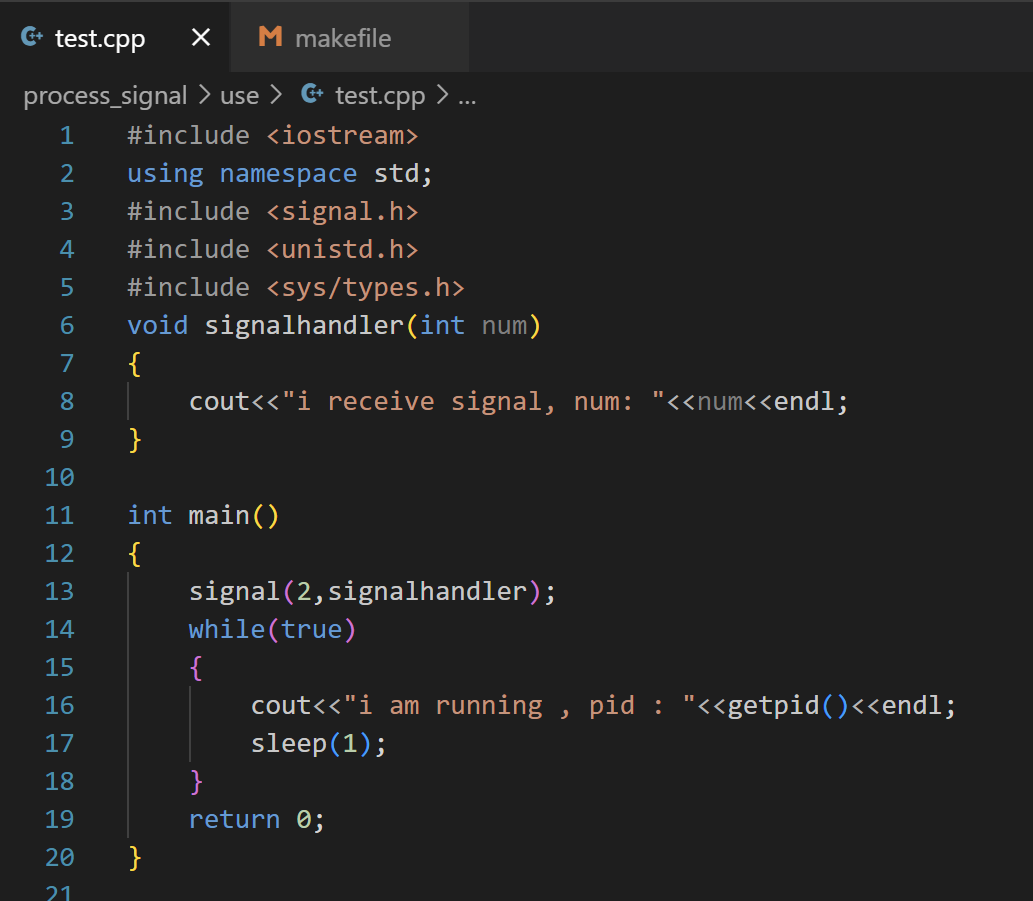Click the C++ file icon in test.cpp tab
This screenshot has height=901, width=1033.
tap(31, 36)
